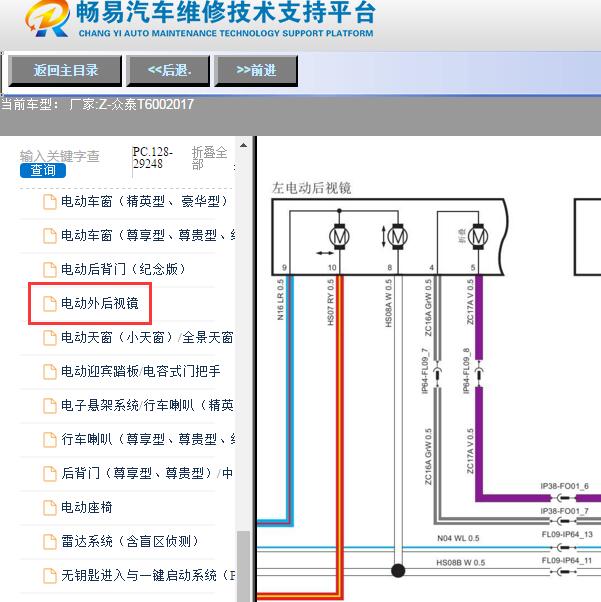
Task: Click connector label IP64-FL09_8
Action: coord(466,370)
